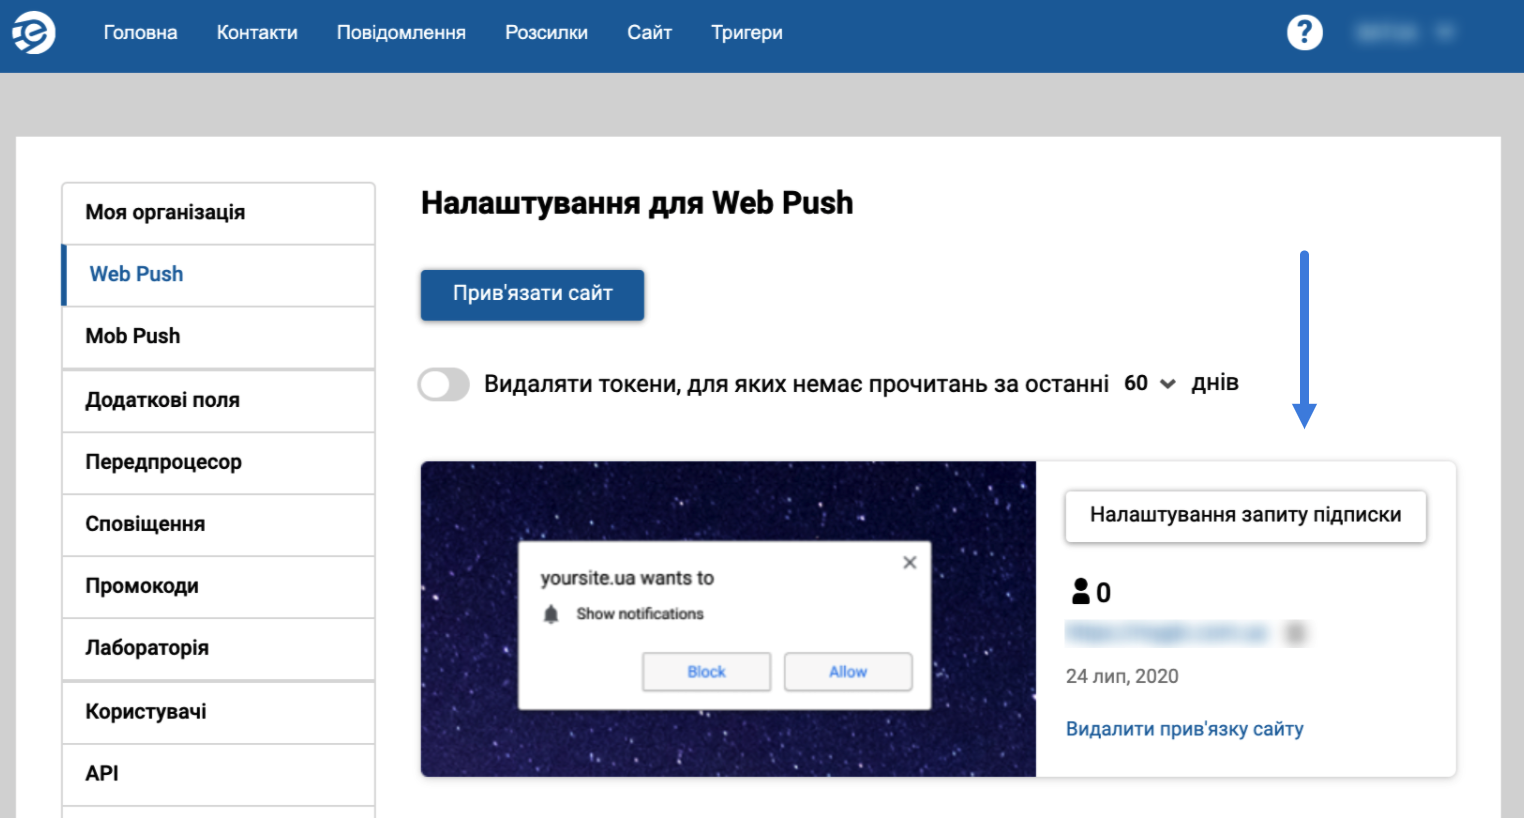Open Лабораторія settings section

pyautogui.click(x=218, y=649)
